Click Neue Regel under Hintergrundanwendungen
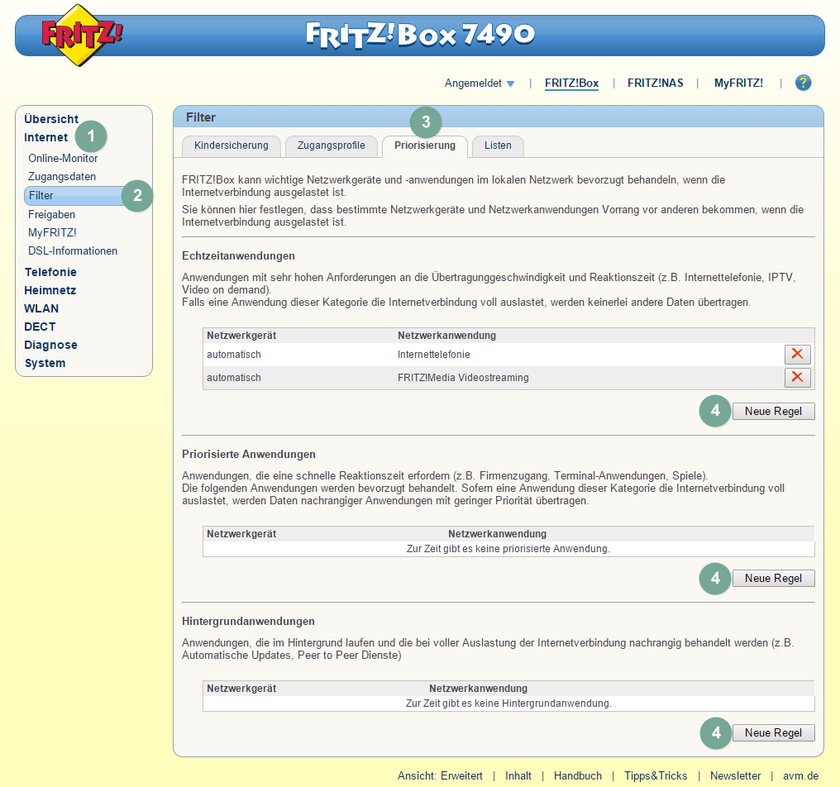Viewport: 840px width, 787px height. point(773,732)
